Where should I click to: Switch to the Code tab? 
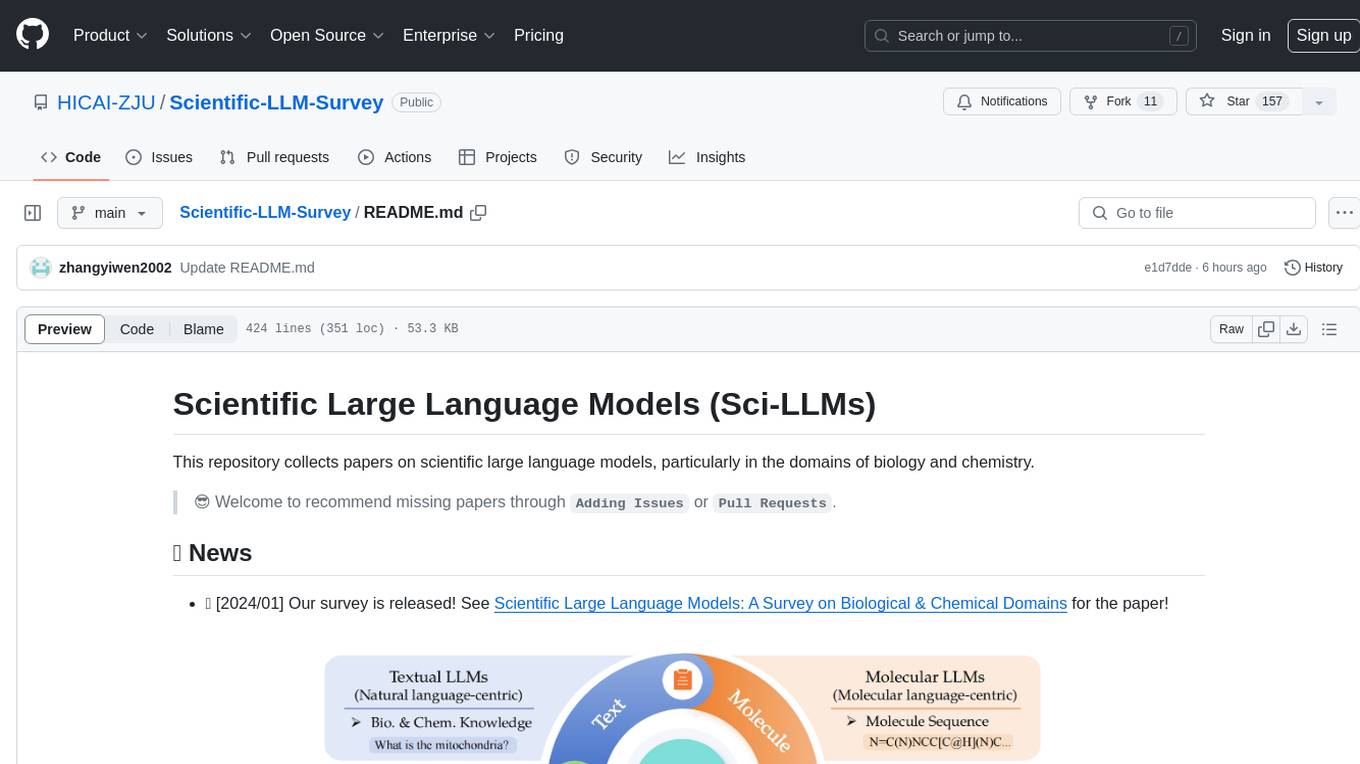point(71,157)
